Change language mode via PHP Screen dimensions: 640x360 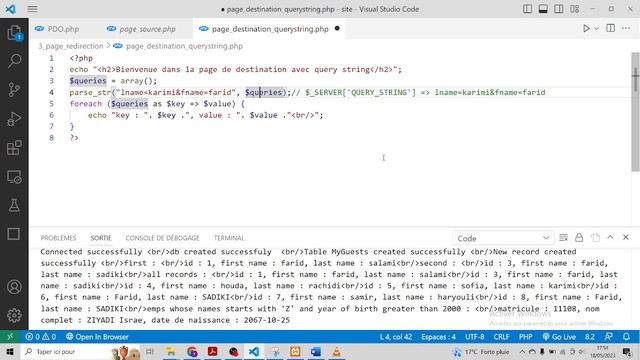(526, 337)
